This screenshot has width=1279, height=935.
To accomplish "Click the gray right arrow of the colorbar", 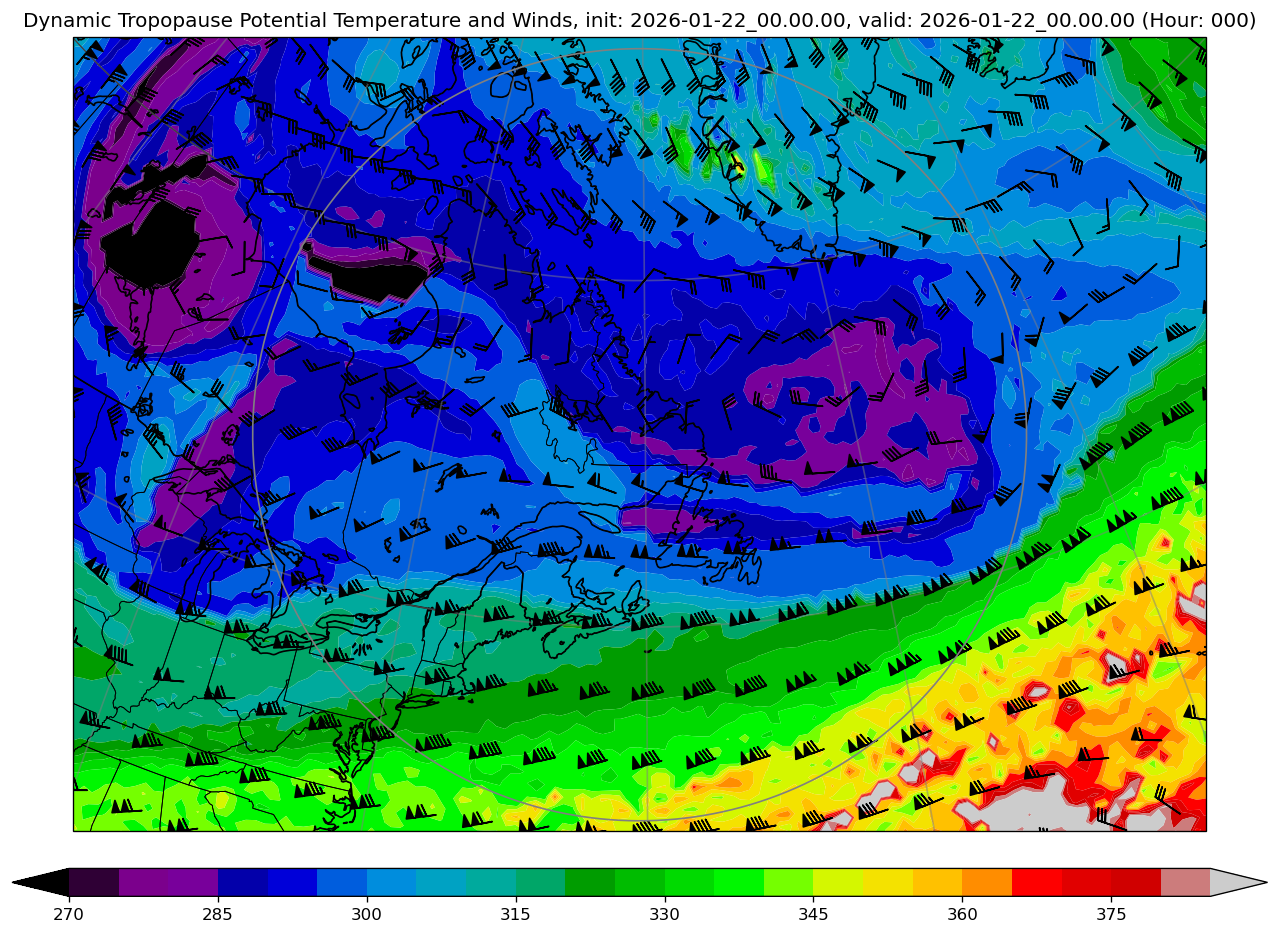I will click(x=1237, y=882).
